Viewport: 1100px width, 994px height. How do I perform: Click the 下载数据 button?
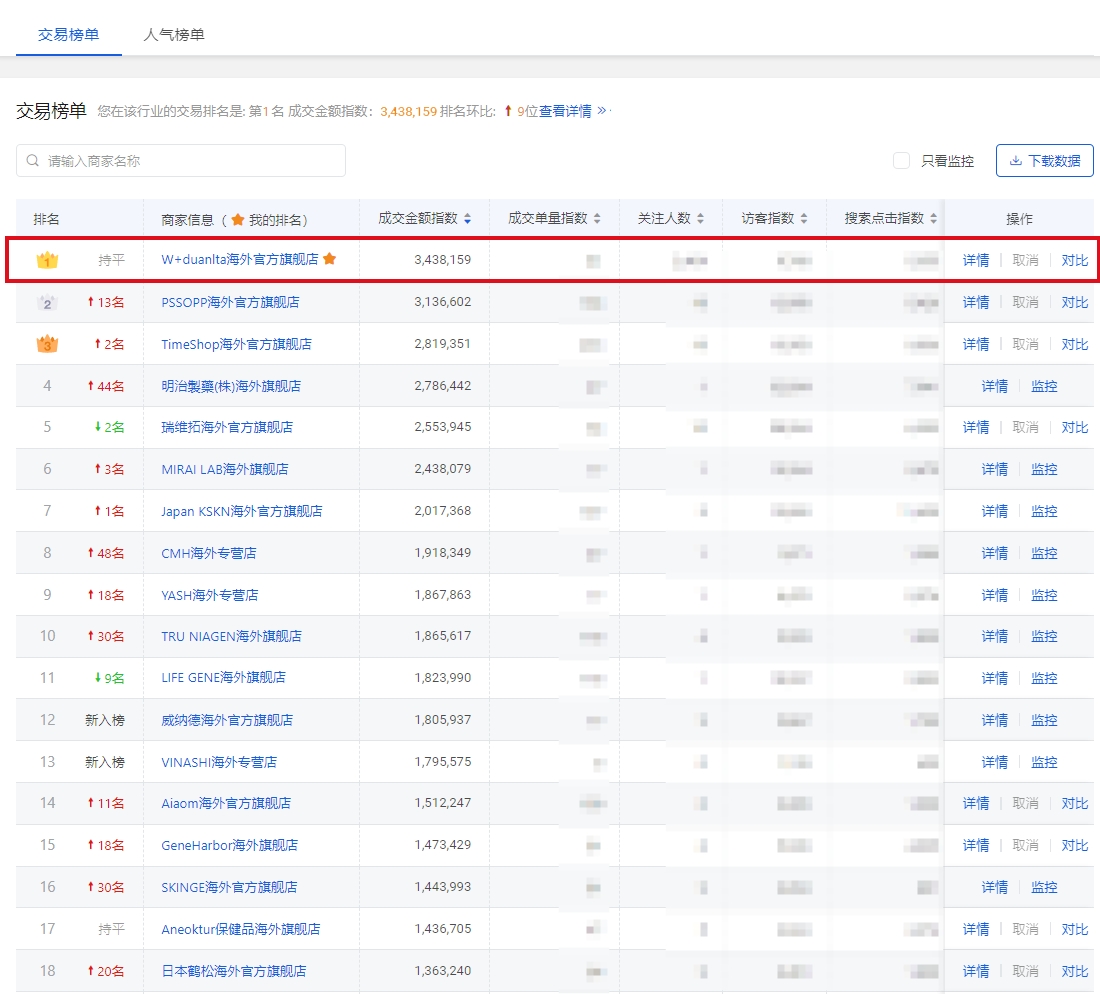pyautogui.click(x=1045, y=161)
